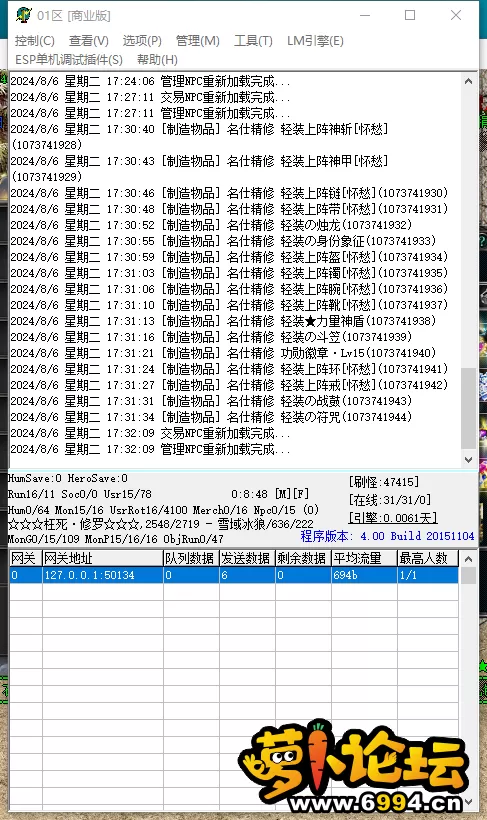Click log line 17:27:11 交易NPC重新加载完成
Screen dimensions: 487x820
click(x=150, y=97)
